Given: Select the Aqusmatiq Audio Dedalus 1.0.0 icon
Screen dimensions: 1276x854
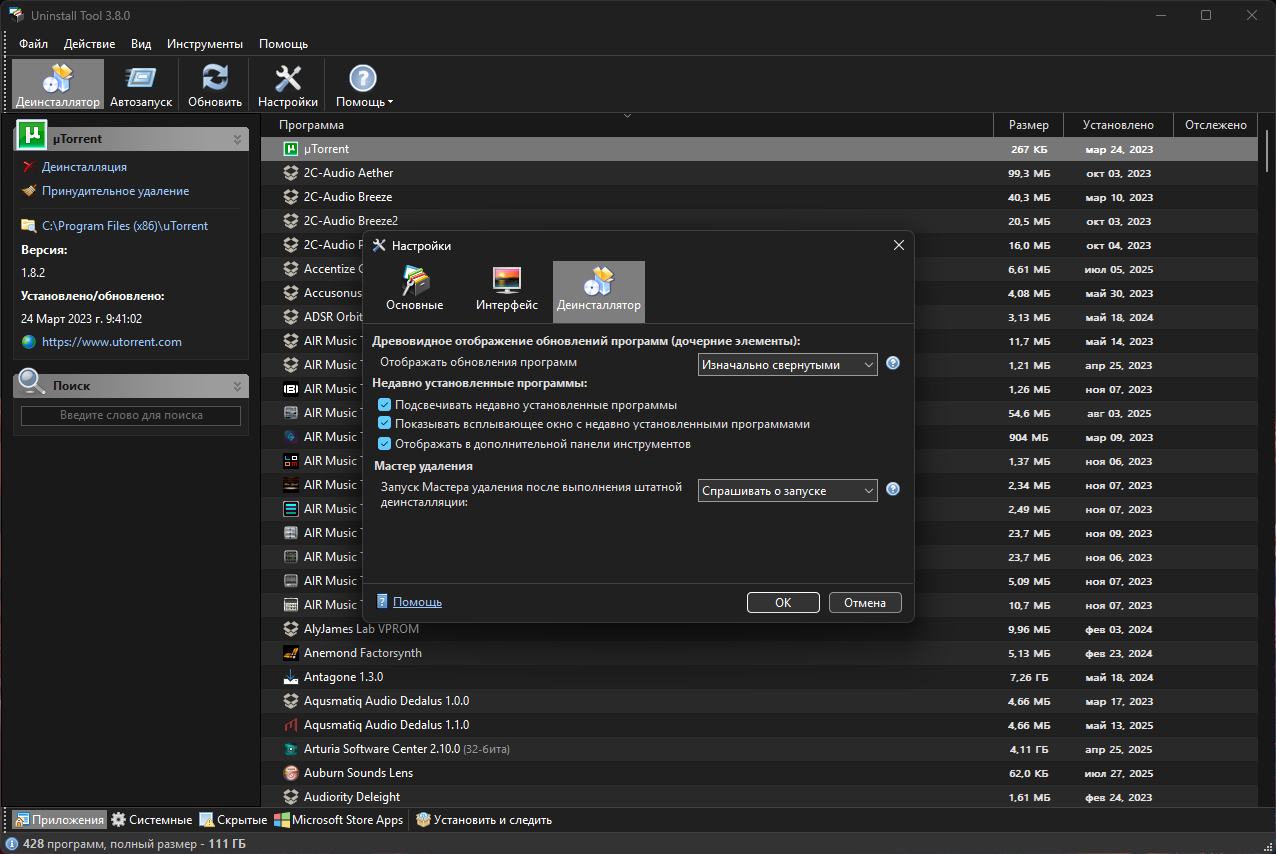Looking at the screenshot, I should click(x=291, y=701).
